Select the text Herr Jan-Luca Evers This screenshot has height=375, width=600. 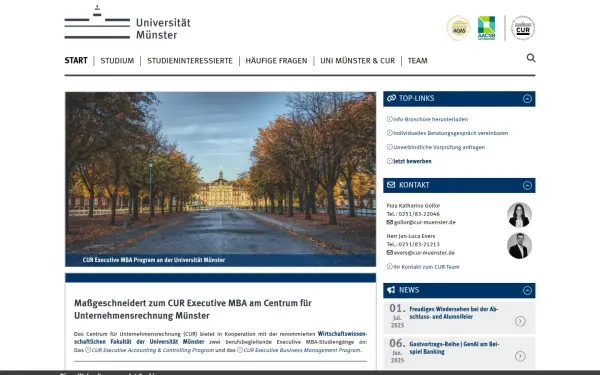pos(411,236)
